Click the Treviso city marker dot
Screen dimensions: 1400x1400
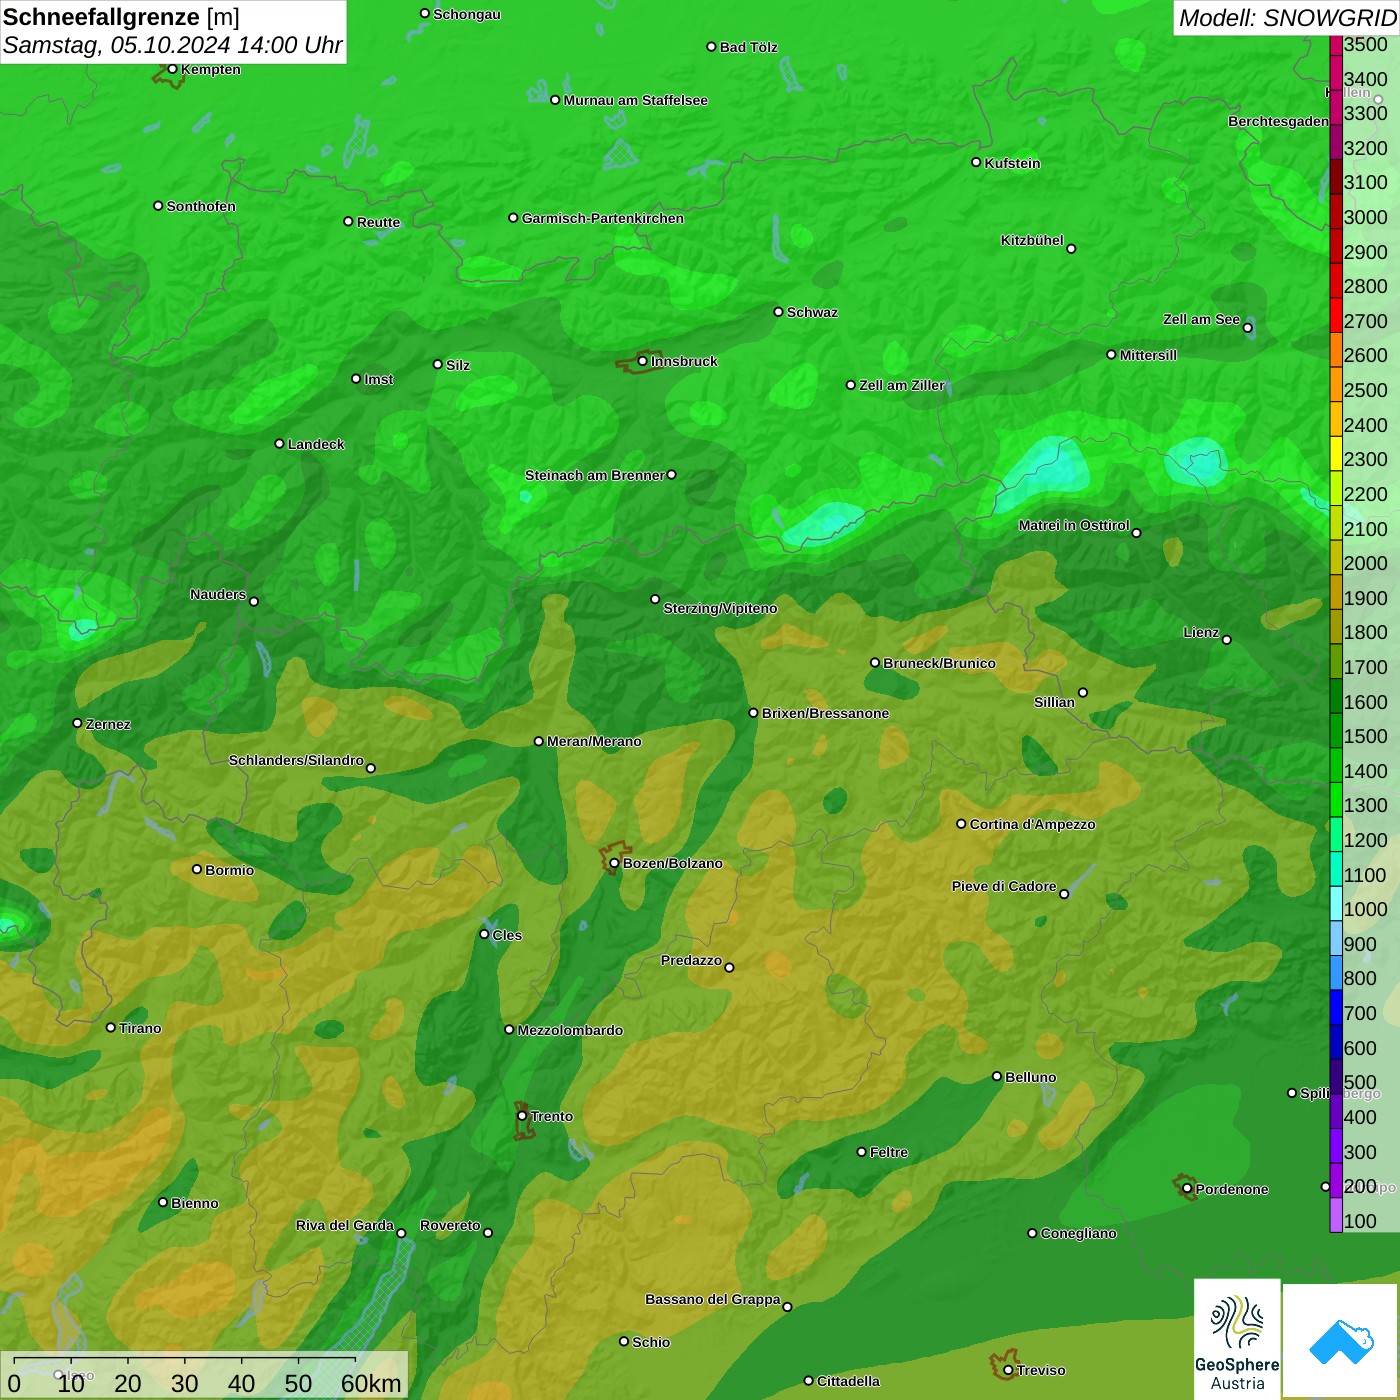pyautogui.click(x=1008, y=1370)
